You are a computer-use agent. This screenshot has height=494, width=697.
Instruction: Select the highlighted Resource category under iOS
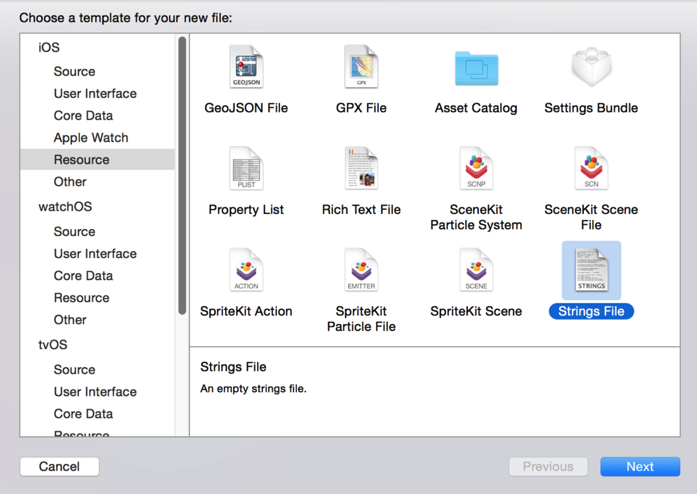point(97,160)
